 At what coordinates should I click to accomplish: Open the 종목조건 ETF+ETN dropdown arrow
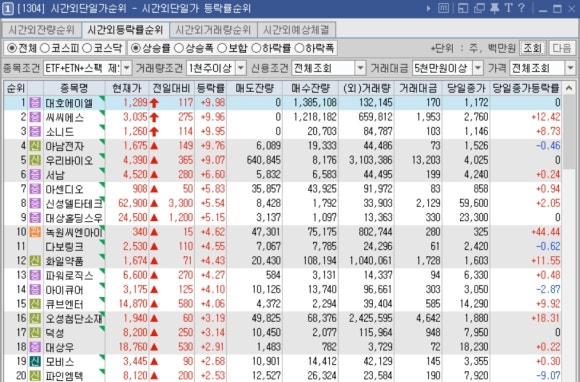pyautogui.click(x=127, y=68)
